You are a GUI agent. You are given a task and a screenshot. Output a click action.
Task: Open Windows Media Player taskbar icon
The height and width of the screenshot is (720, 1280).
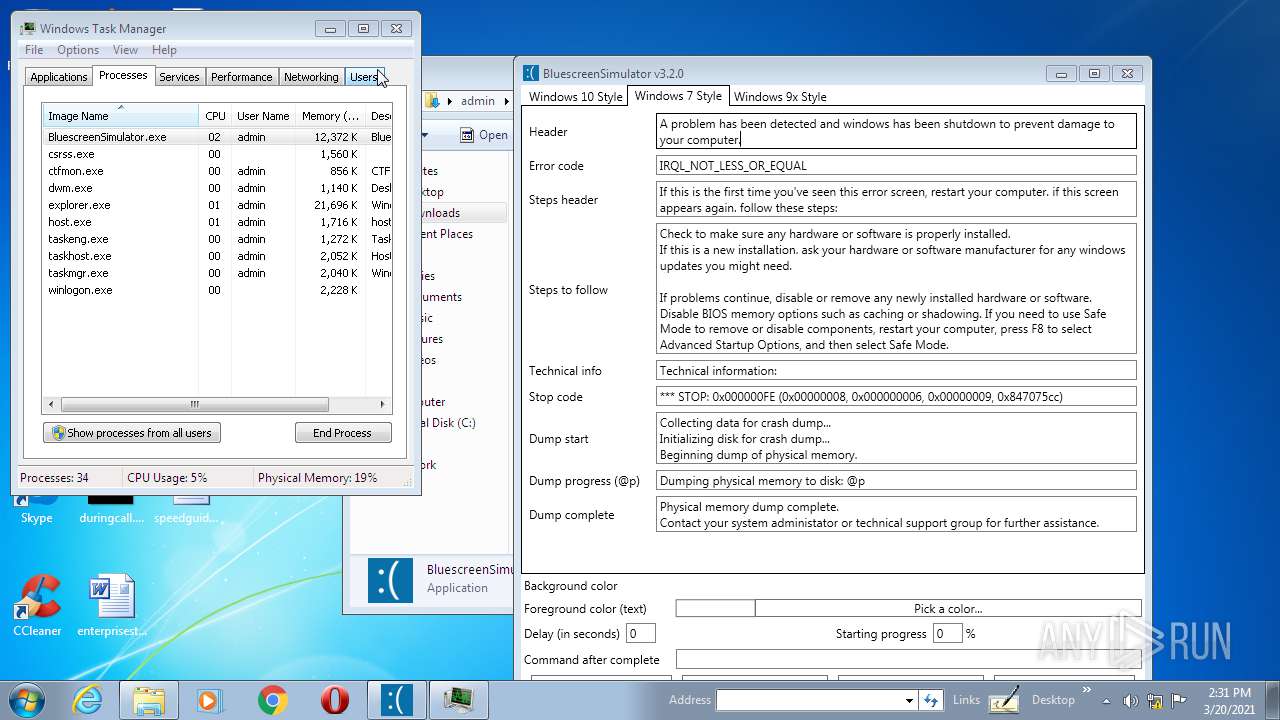pyautogui.click(x=211, y=700)
